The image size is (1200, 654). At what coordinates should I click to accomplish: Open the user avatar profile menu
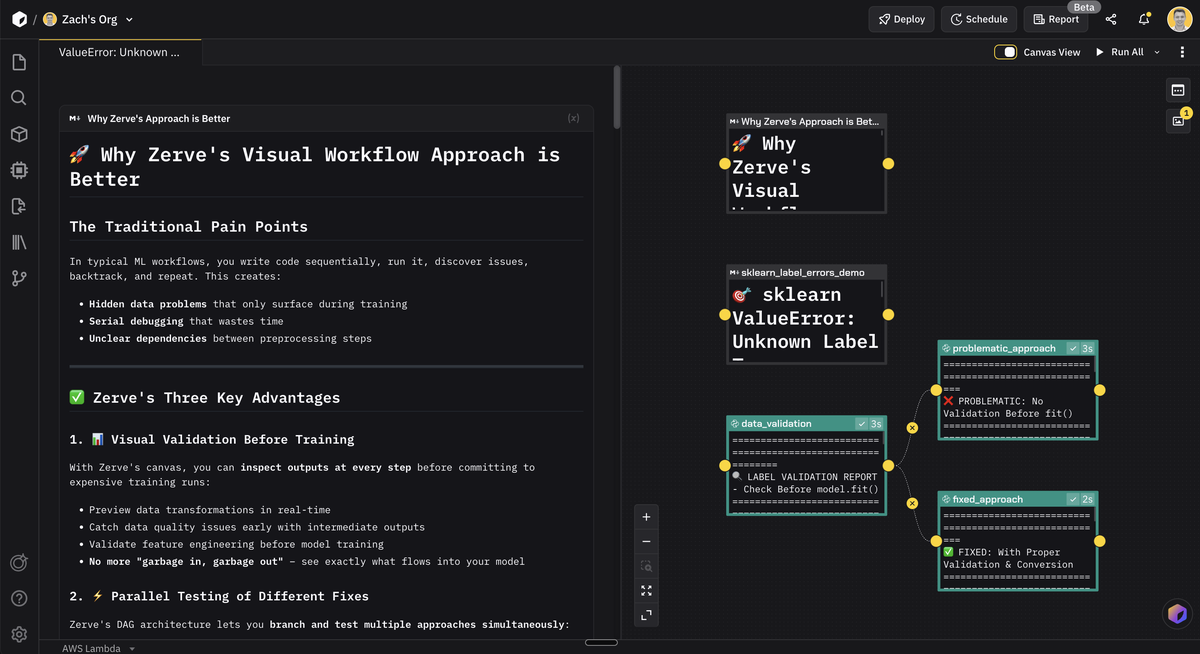click(x=1179, y=19)
